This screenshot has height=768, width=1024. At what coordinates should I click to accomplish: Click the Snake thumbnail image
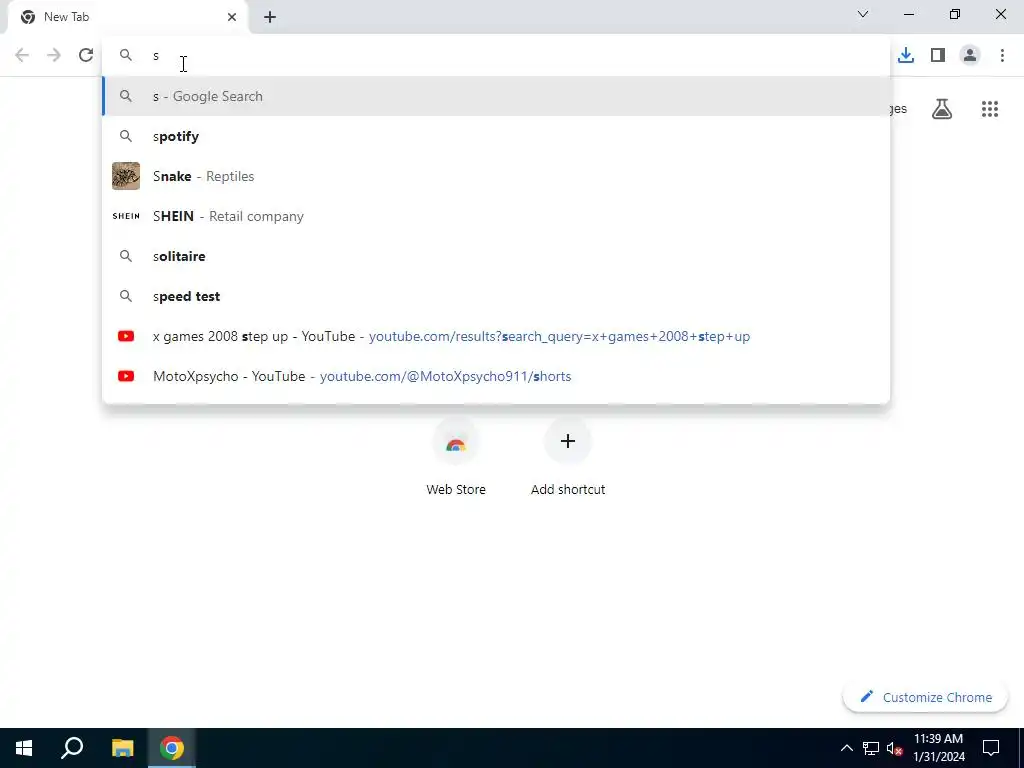pos(126,176)
